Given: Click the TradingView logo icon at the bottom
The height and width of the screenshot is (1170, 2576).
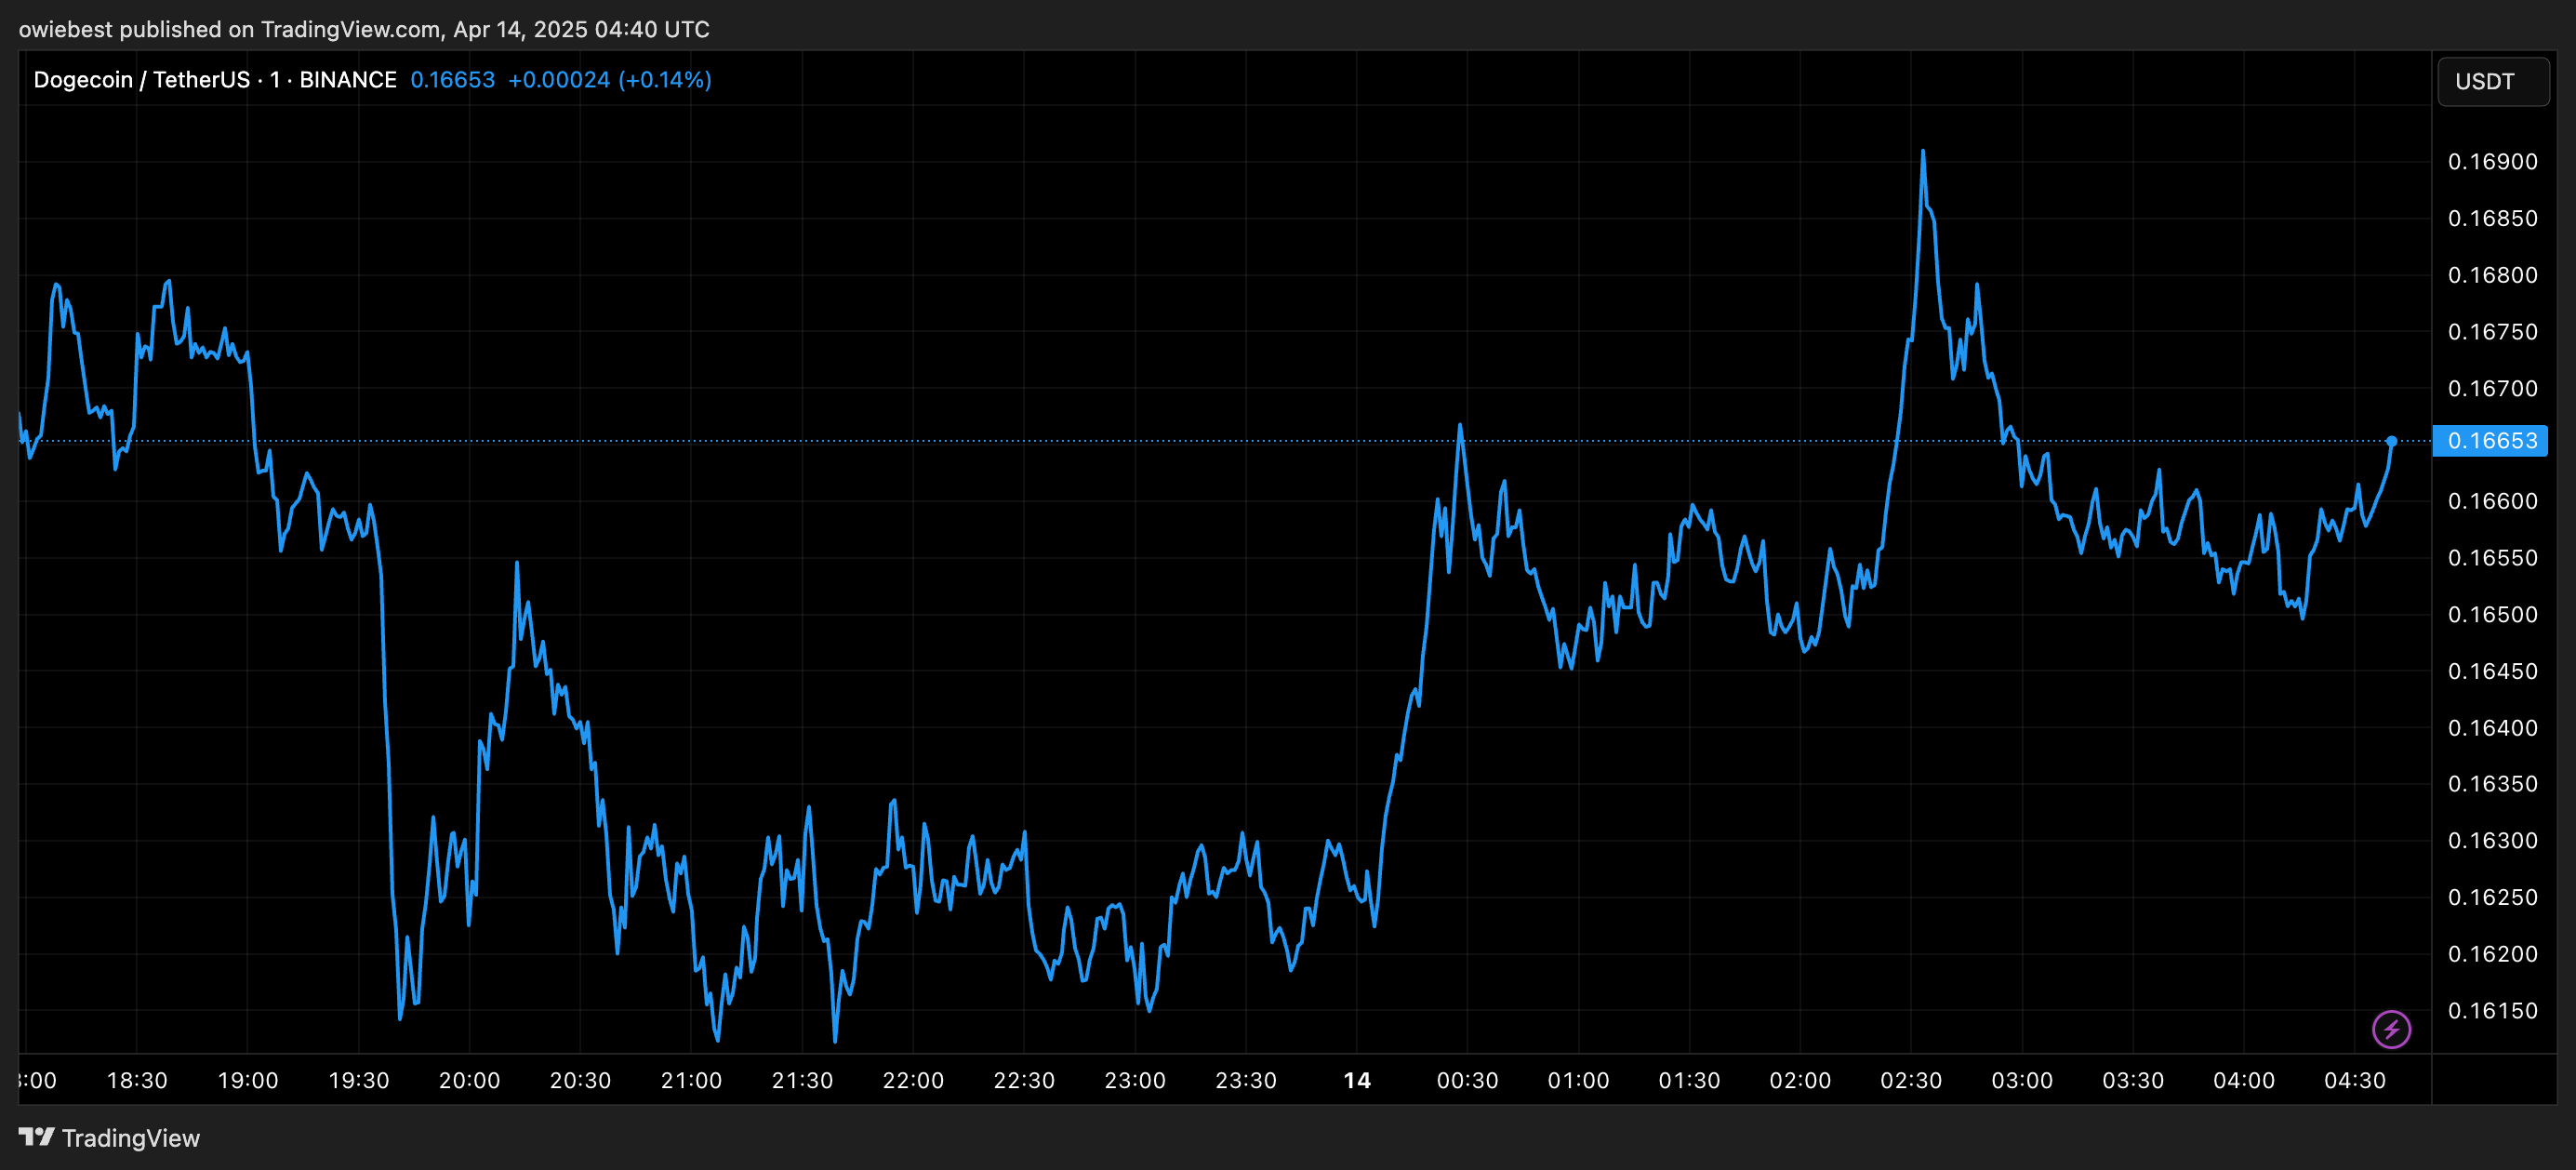Looking at the screenshot, I should tap(36, 1137).
